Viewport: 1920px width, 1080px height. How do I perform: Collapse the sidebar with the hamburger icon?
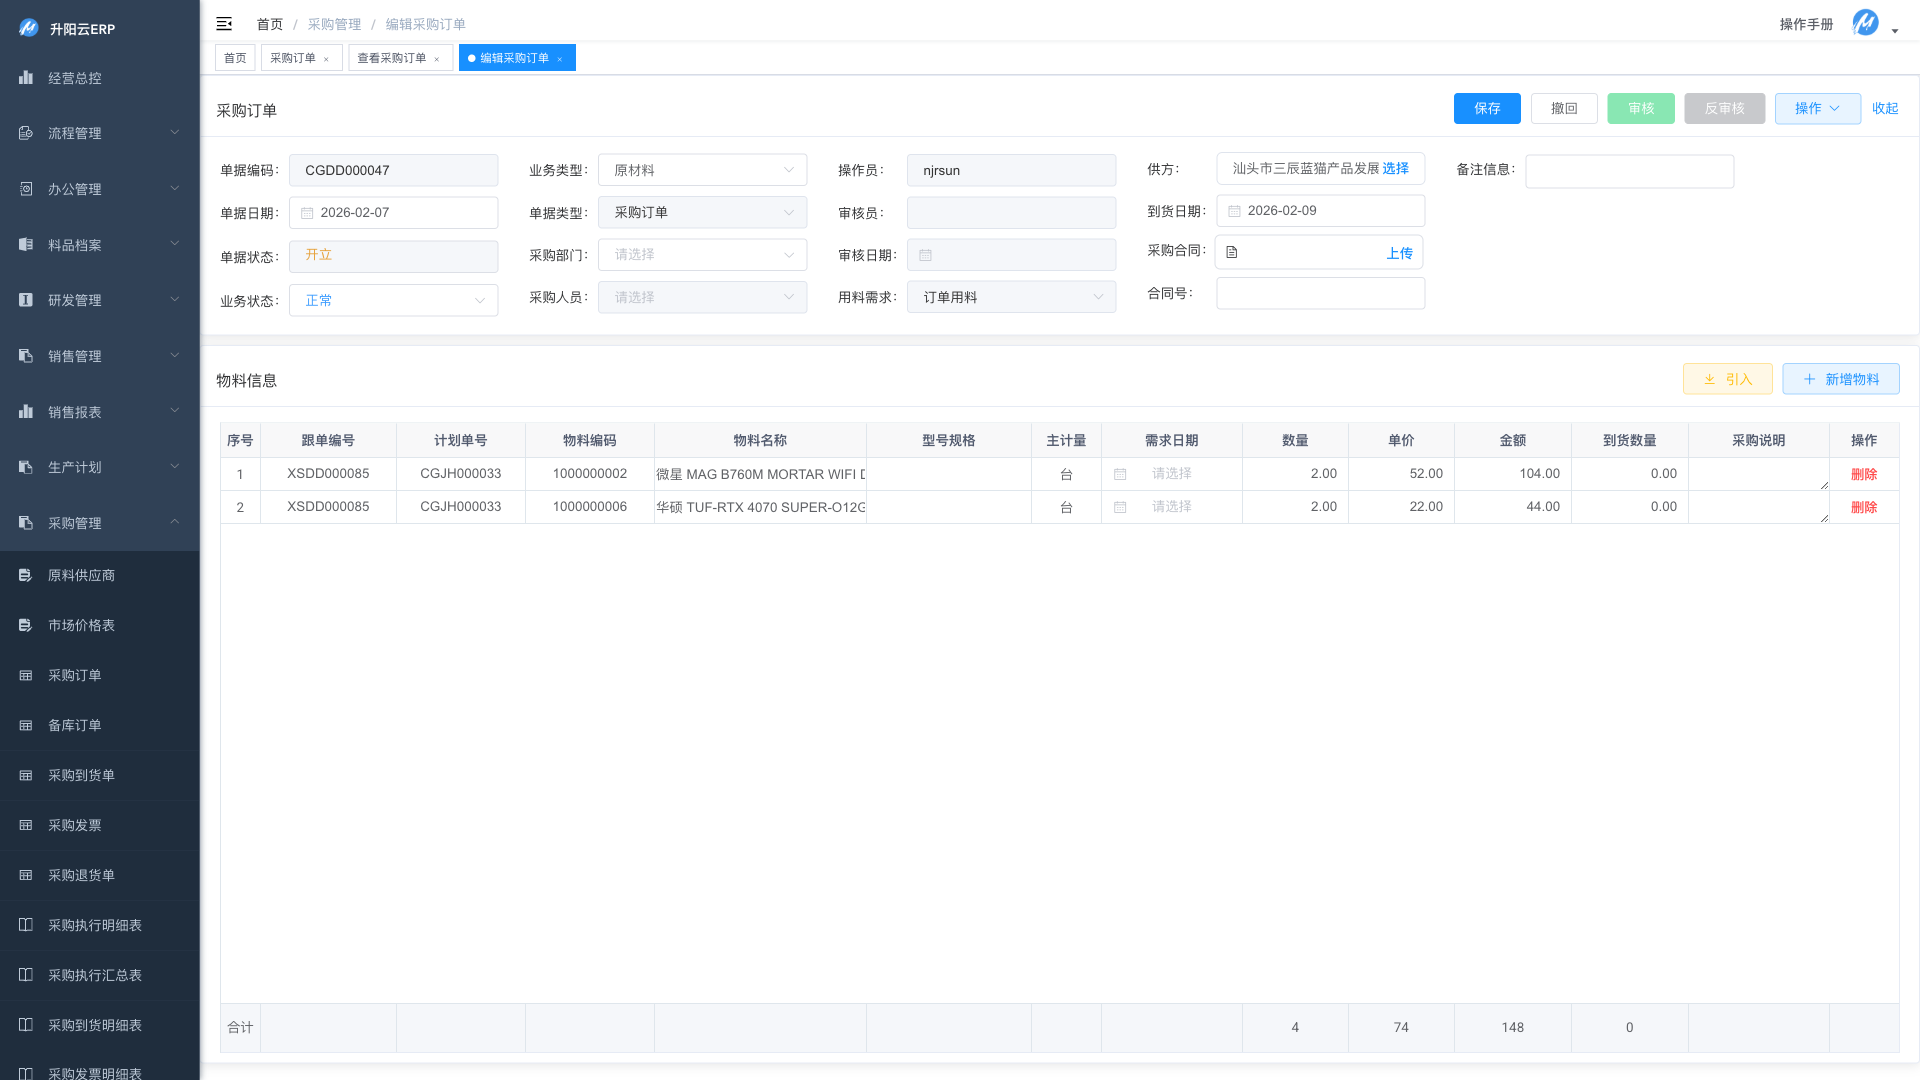224,24
